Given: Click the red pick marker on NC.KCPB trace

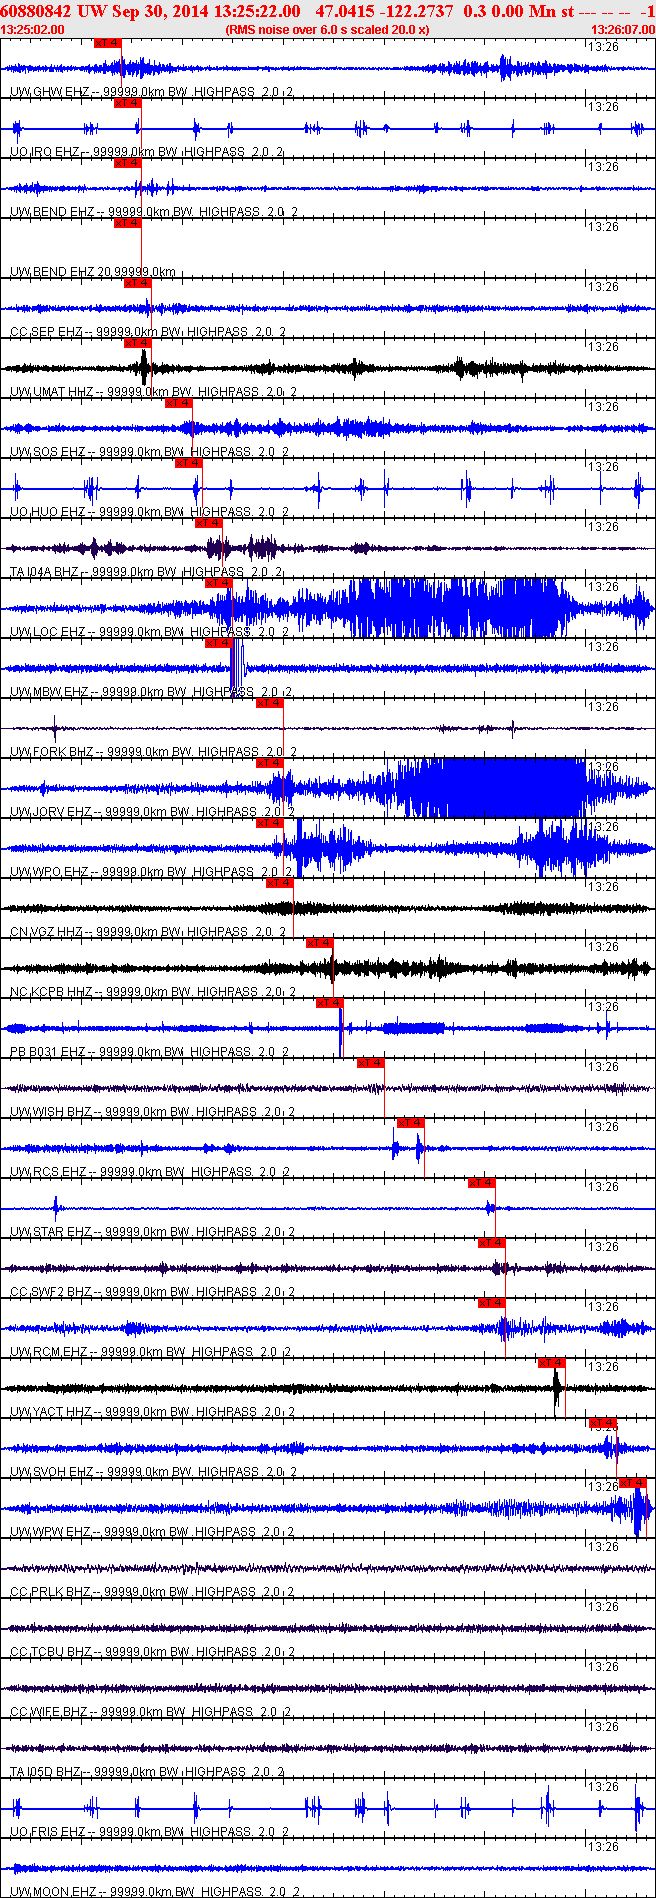Looking at the screenshot, I should pyautogui.click(x=319, y=943).
